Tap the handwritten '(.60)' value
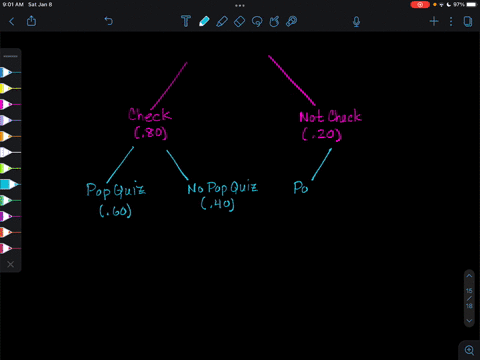The image size is (480, 360). (115, 211)
